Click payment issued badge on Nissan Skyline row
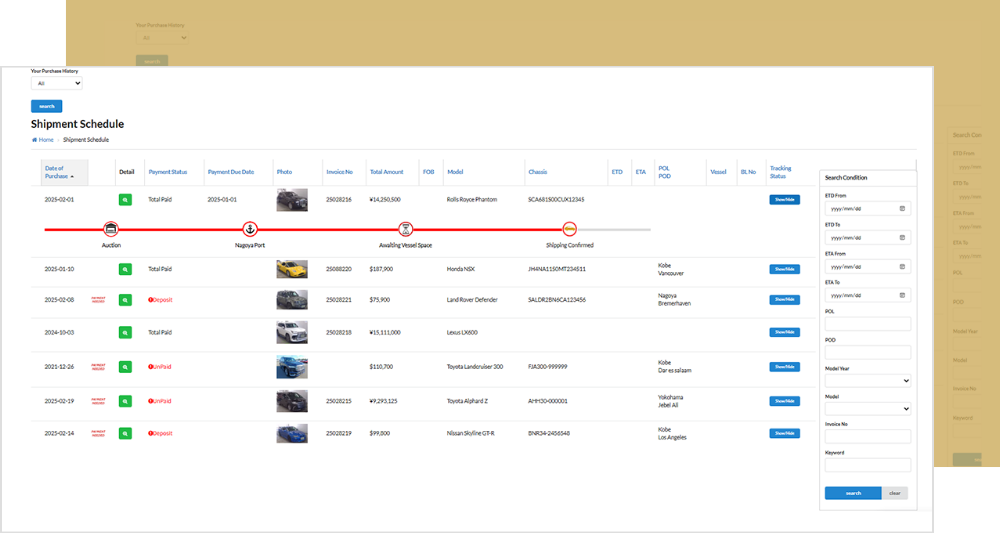Screen dimensions: 1000x533 tap(98, 433)
